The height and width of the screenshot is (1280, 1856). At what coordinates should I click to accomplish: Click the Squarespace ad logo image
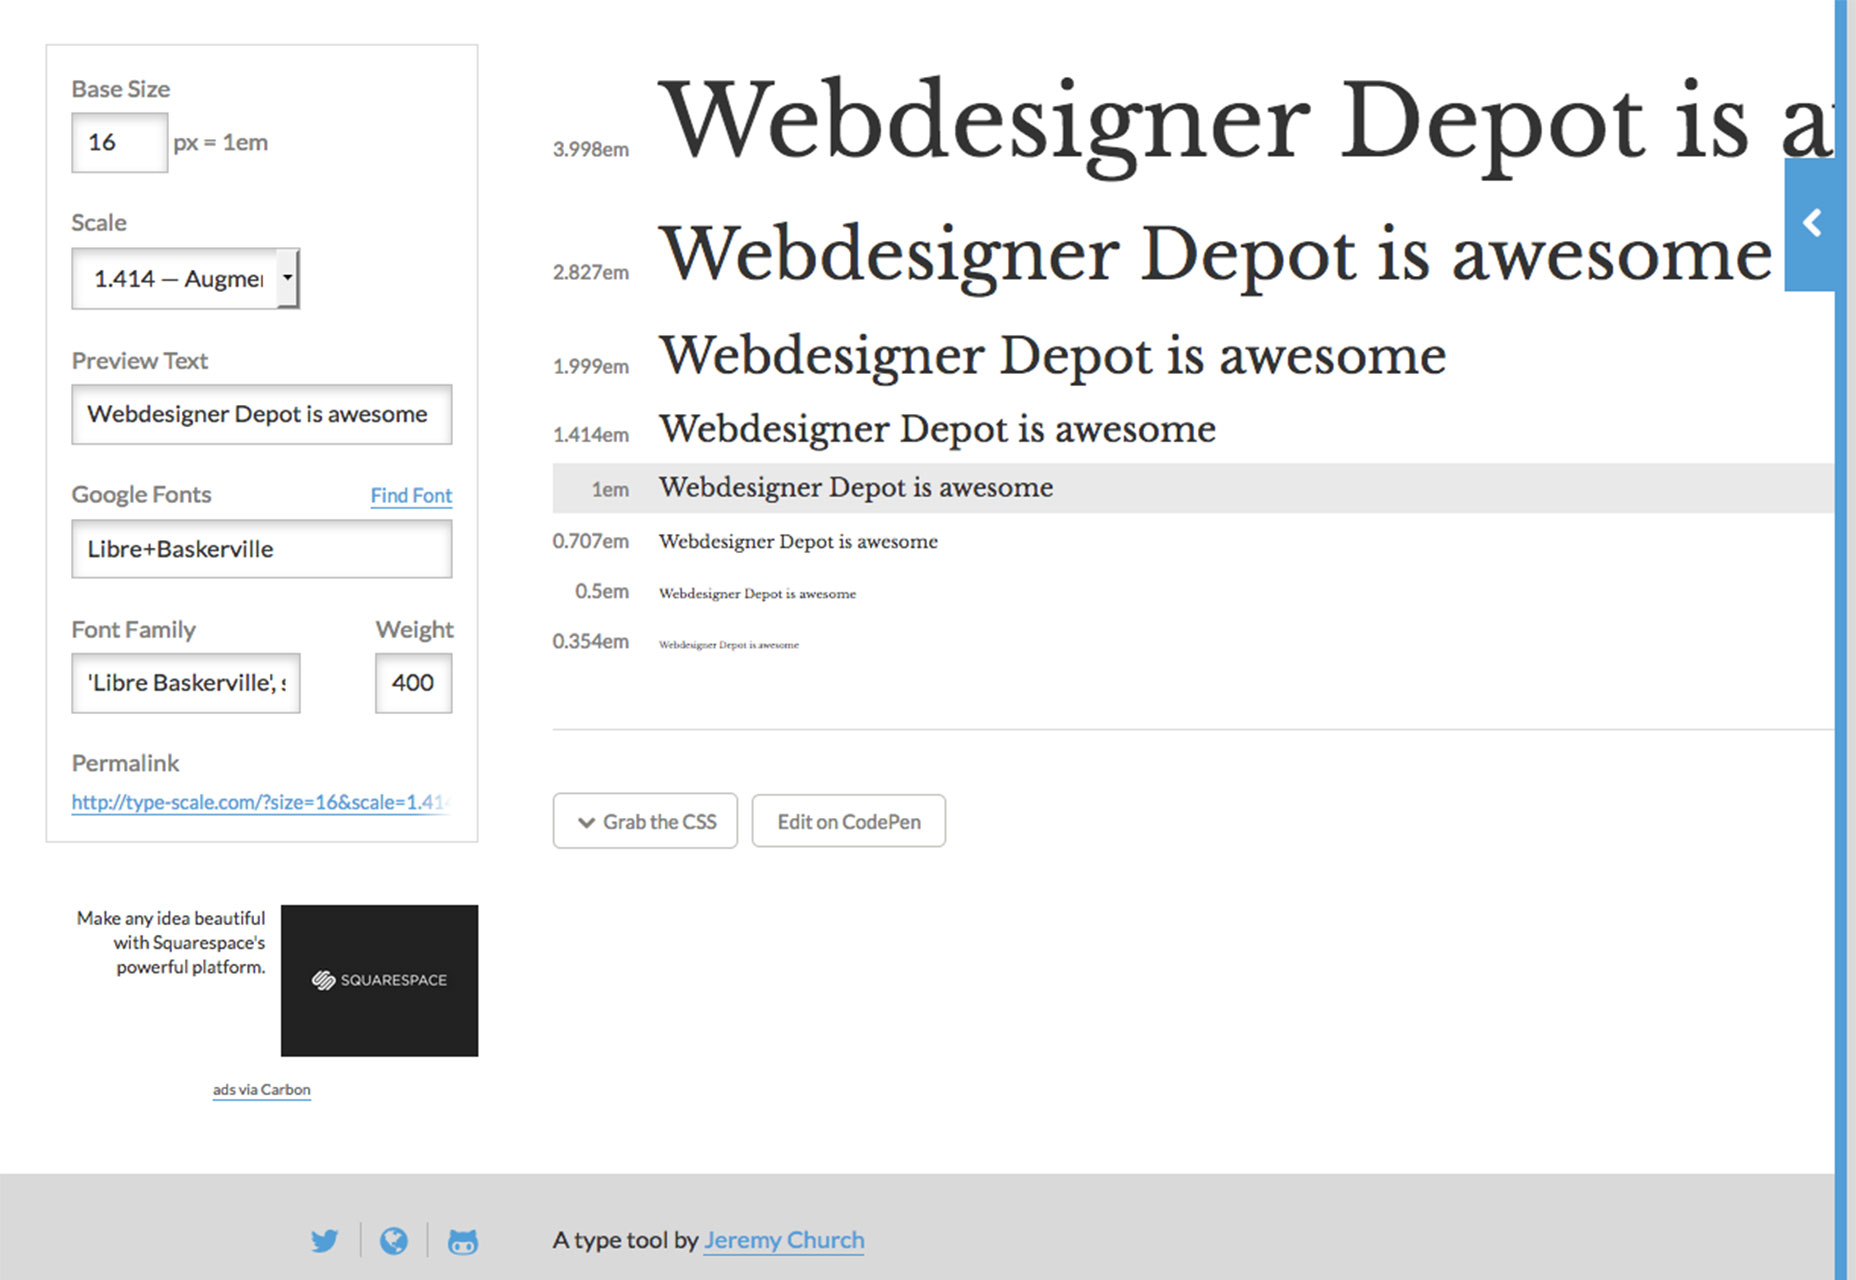click(379, 980)
